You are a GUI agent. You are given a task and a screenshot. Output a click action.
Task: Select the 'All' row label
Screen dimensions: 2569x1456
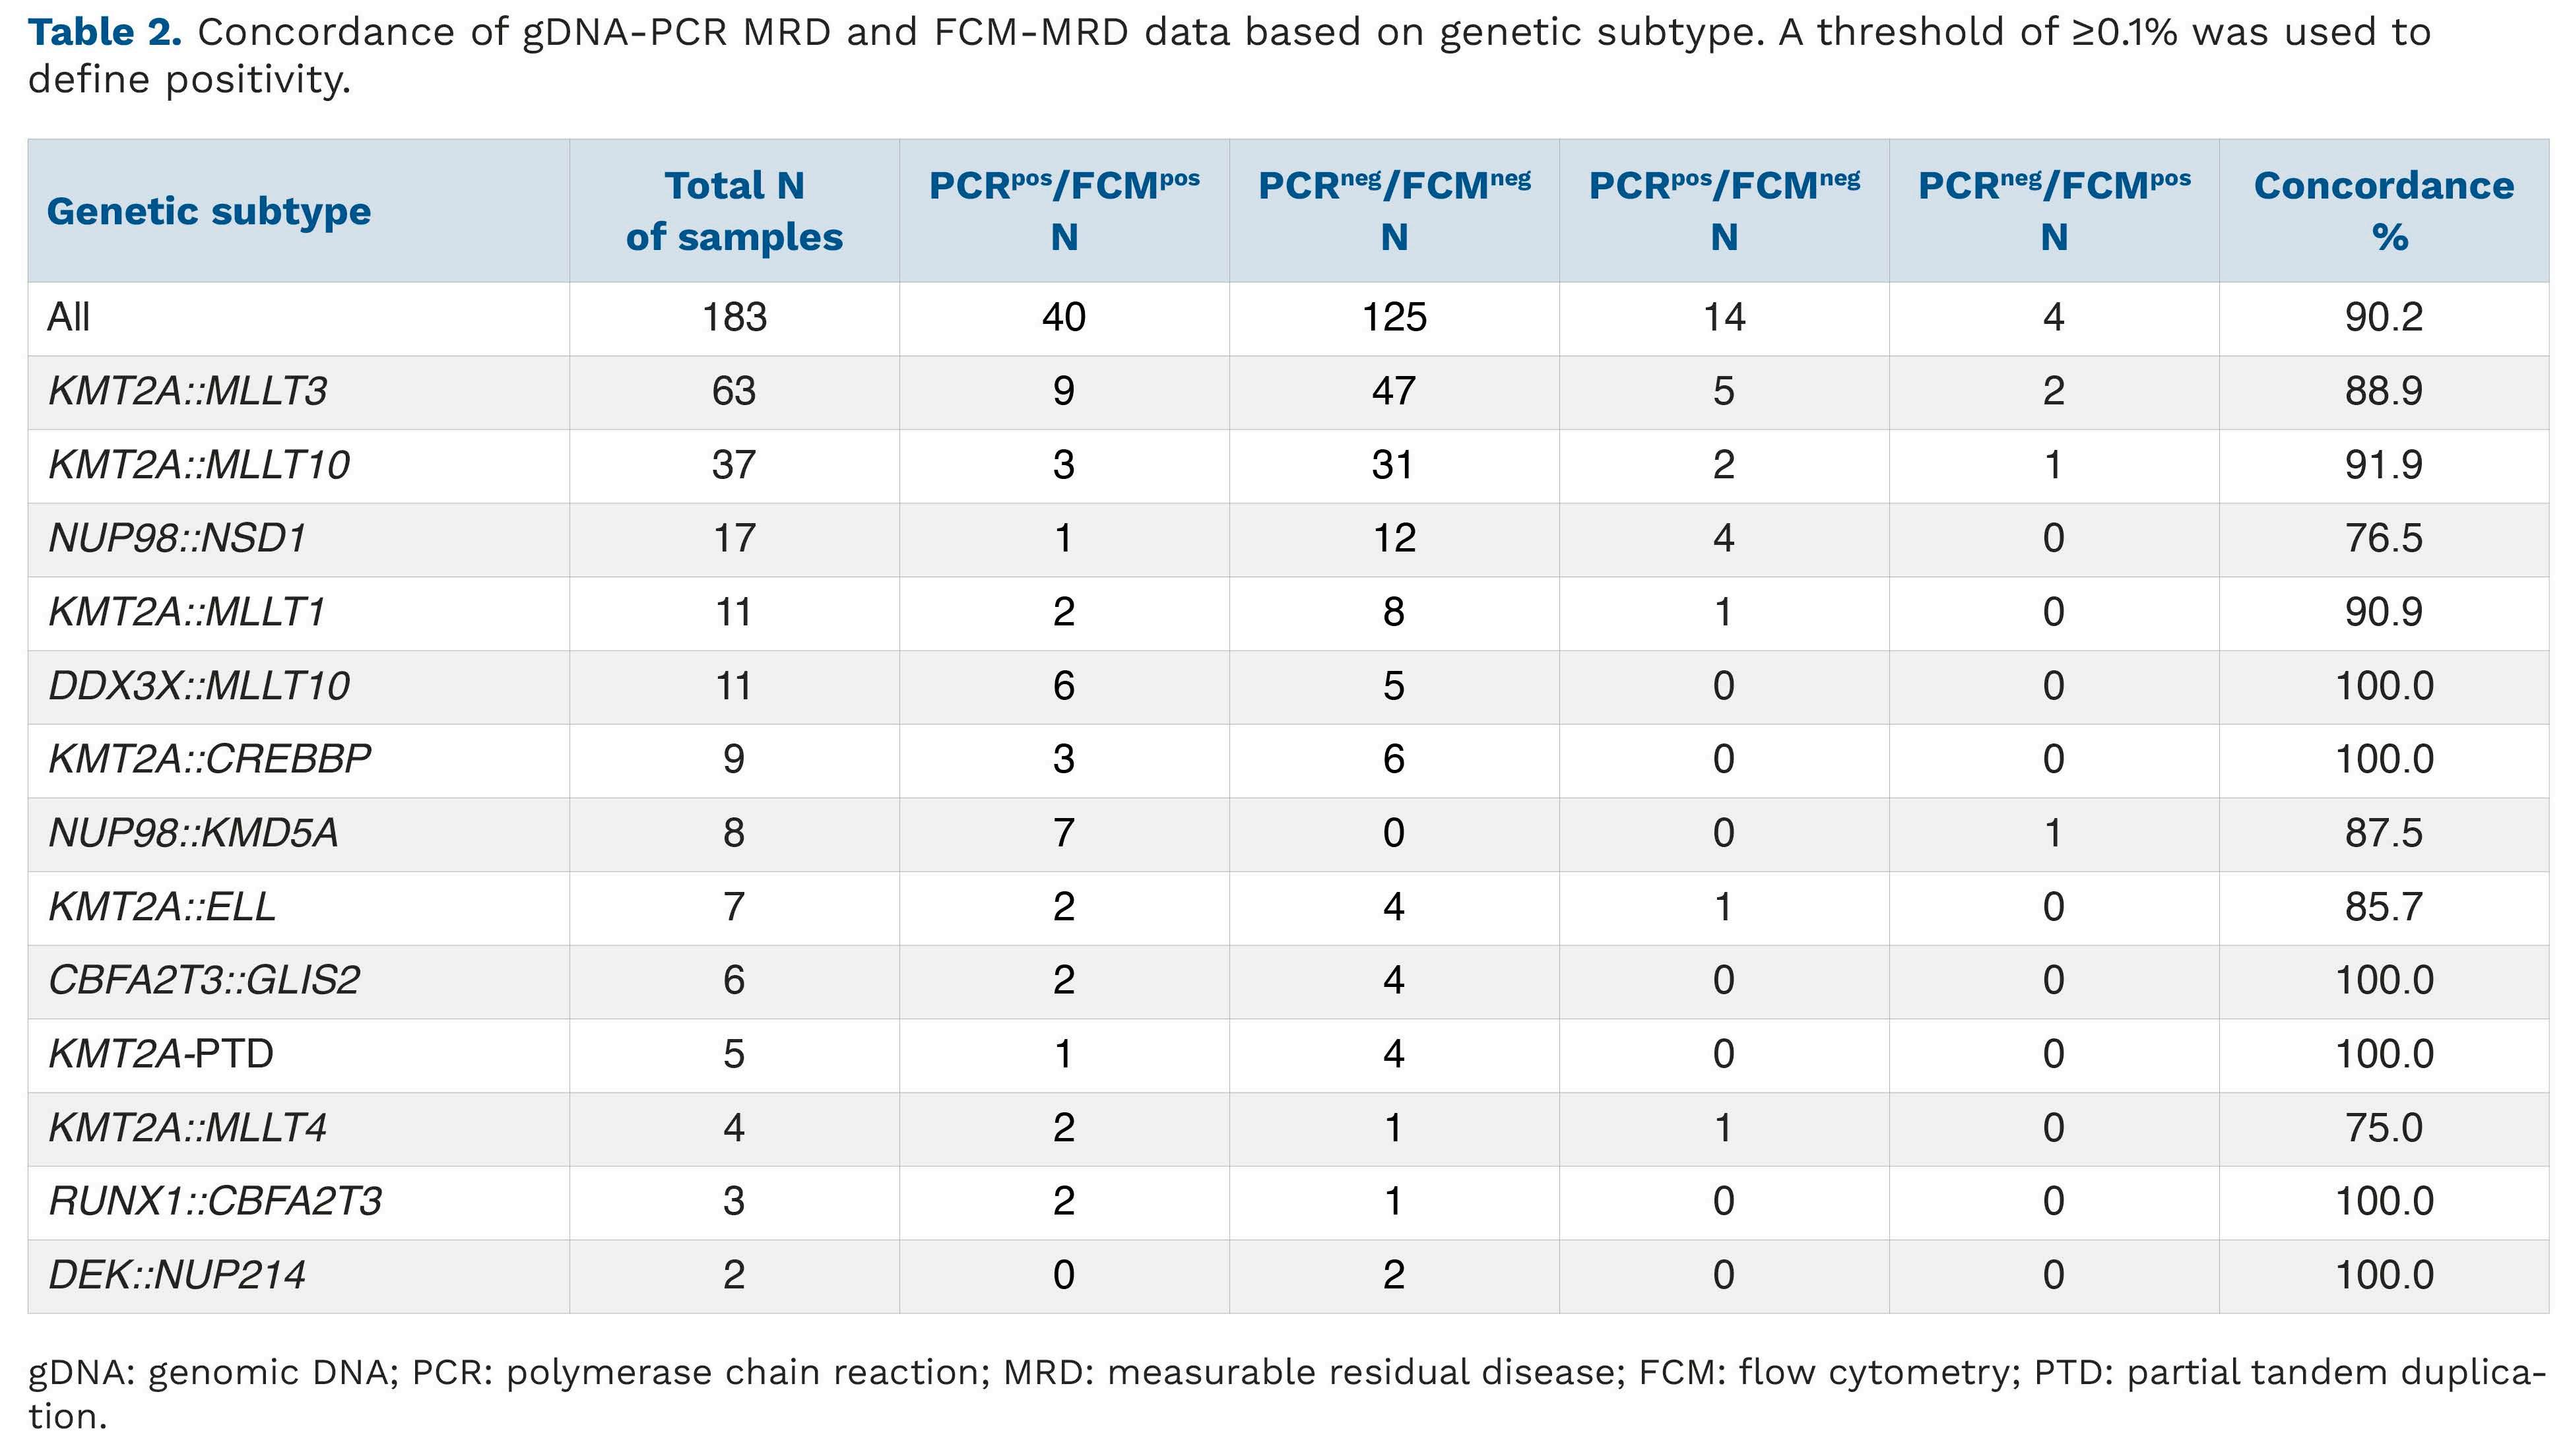(x=69, y=318)
